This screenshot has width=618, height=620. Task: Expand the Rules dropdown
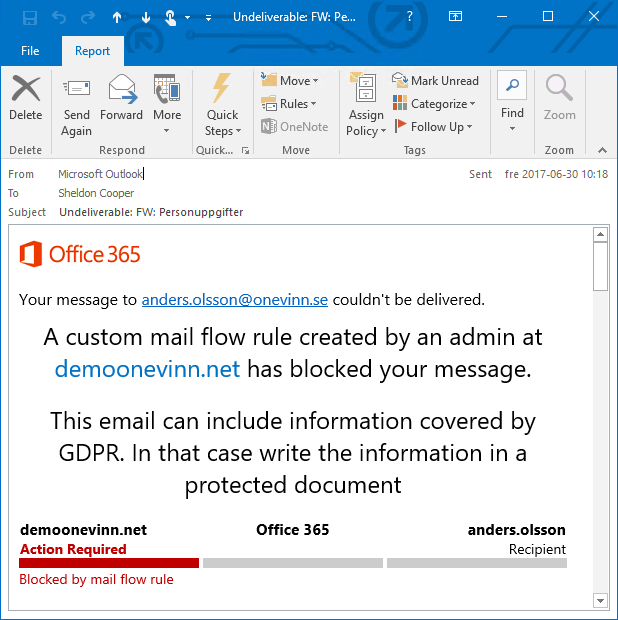289,104
